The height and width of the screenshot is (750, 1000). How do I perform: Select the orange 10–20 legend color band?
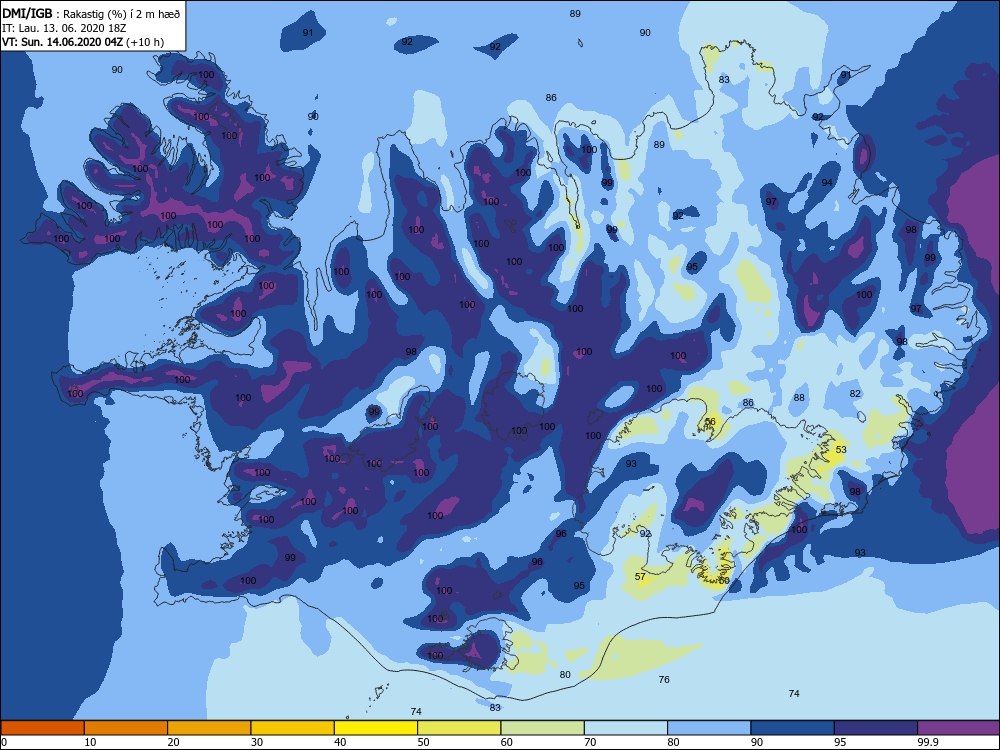click(x=126, y=728)
